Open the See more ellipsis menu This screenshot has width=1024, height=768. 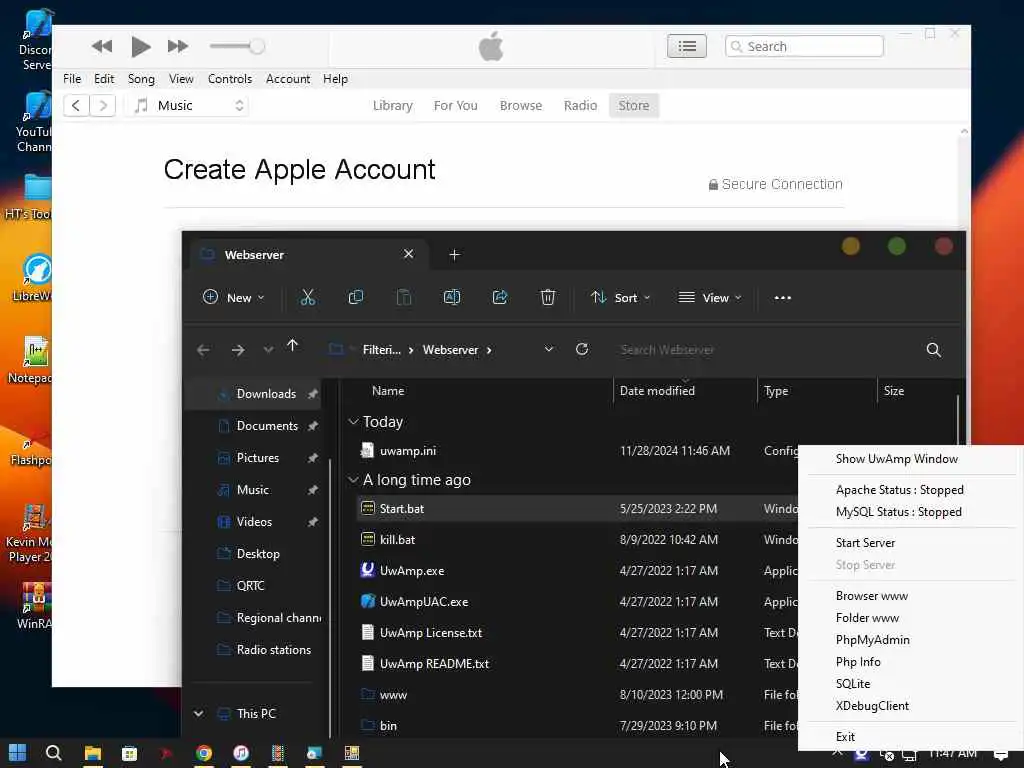782,297
